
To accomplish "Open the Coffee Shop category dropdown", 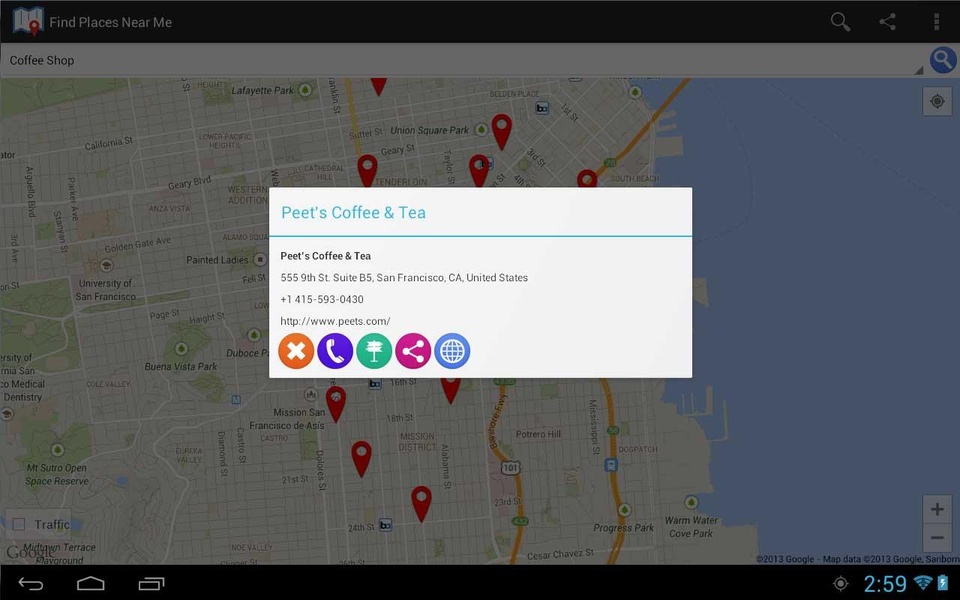I will 462,60.
